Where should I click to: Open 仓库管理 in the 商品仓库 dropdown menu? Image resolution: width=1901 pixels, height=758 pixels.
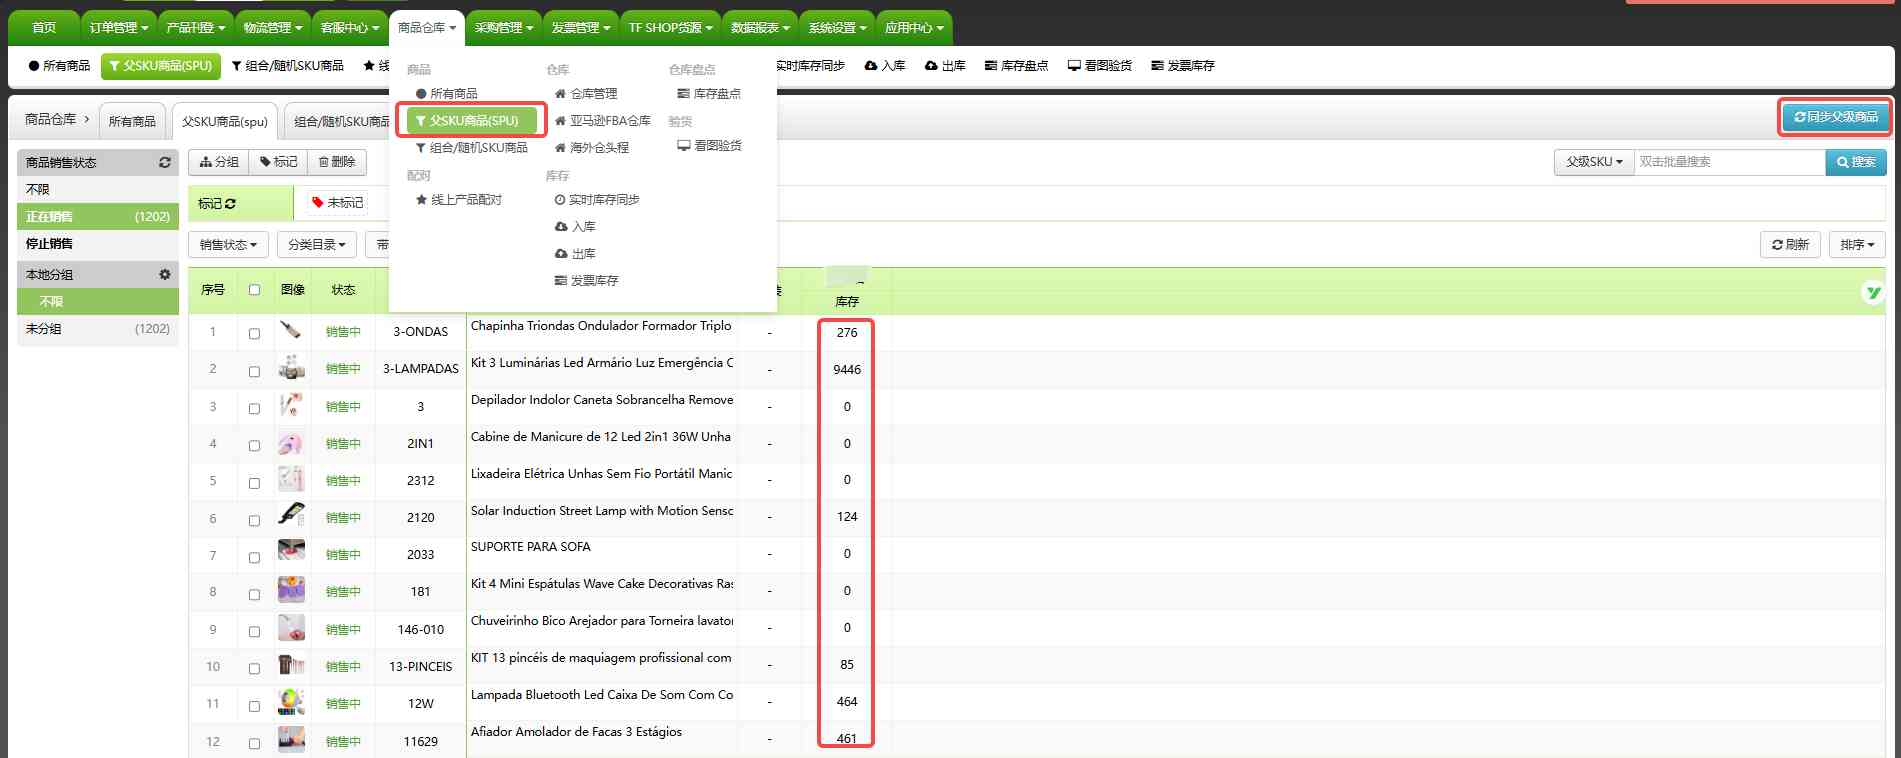586,93
